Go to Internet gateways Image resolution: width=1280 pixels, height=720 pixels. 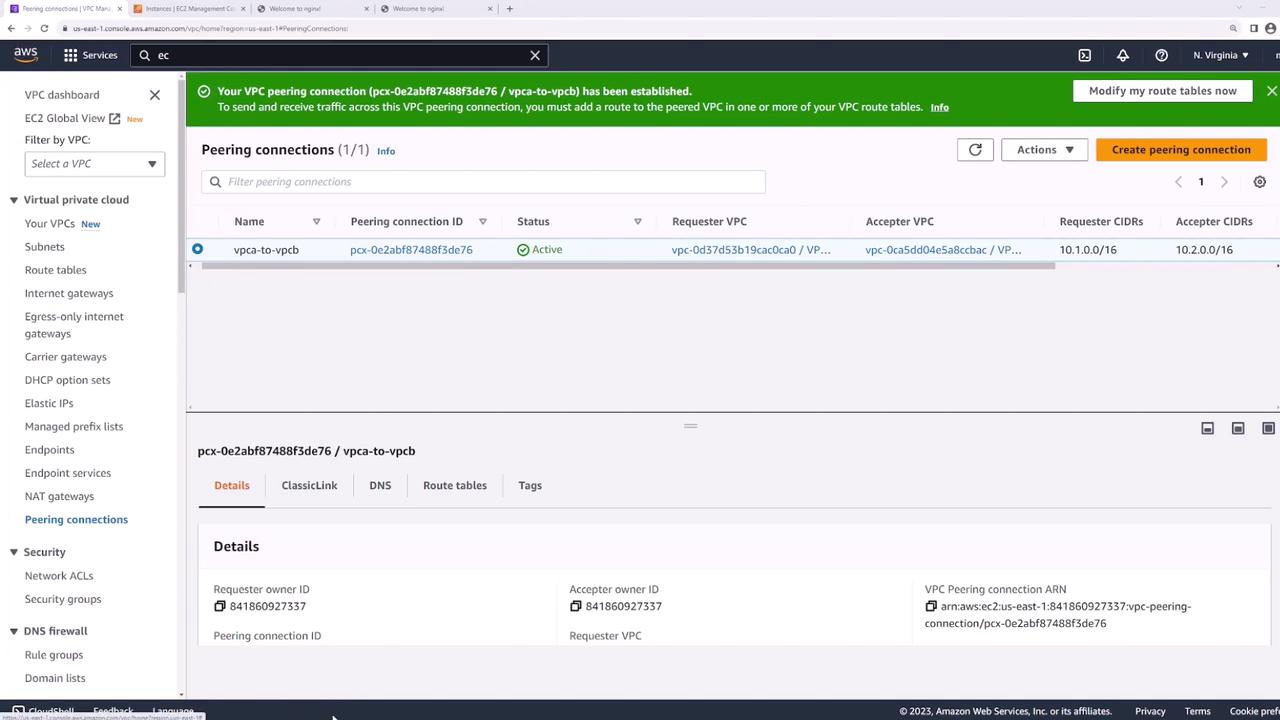69,293
